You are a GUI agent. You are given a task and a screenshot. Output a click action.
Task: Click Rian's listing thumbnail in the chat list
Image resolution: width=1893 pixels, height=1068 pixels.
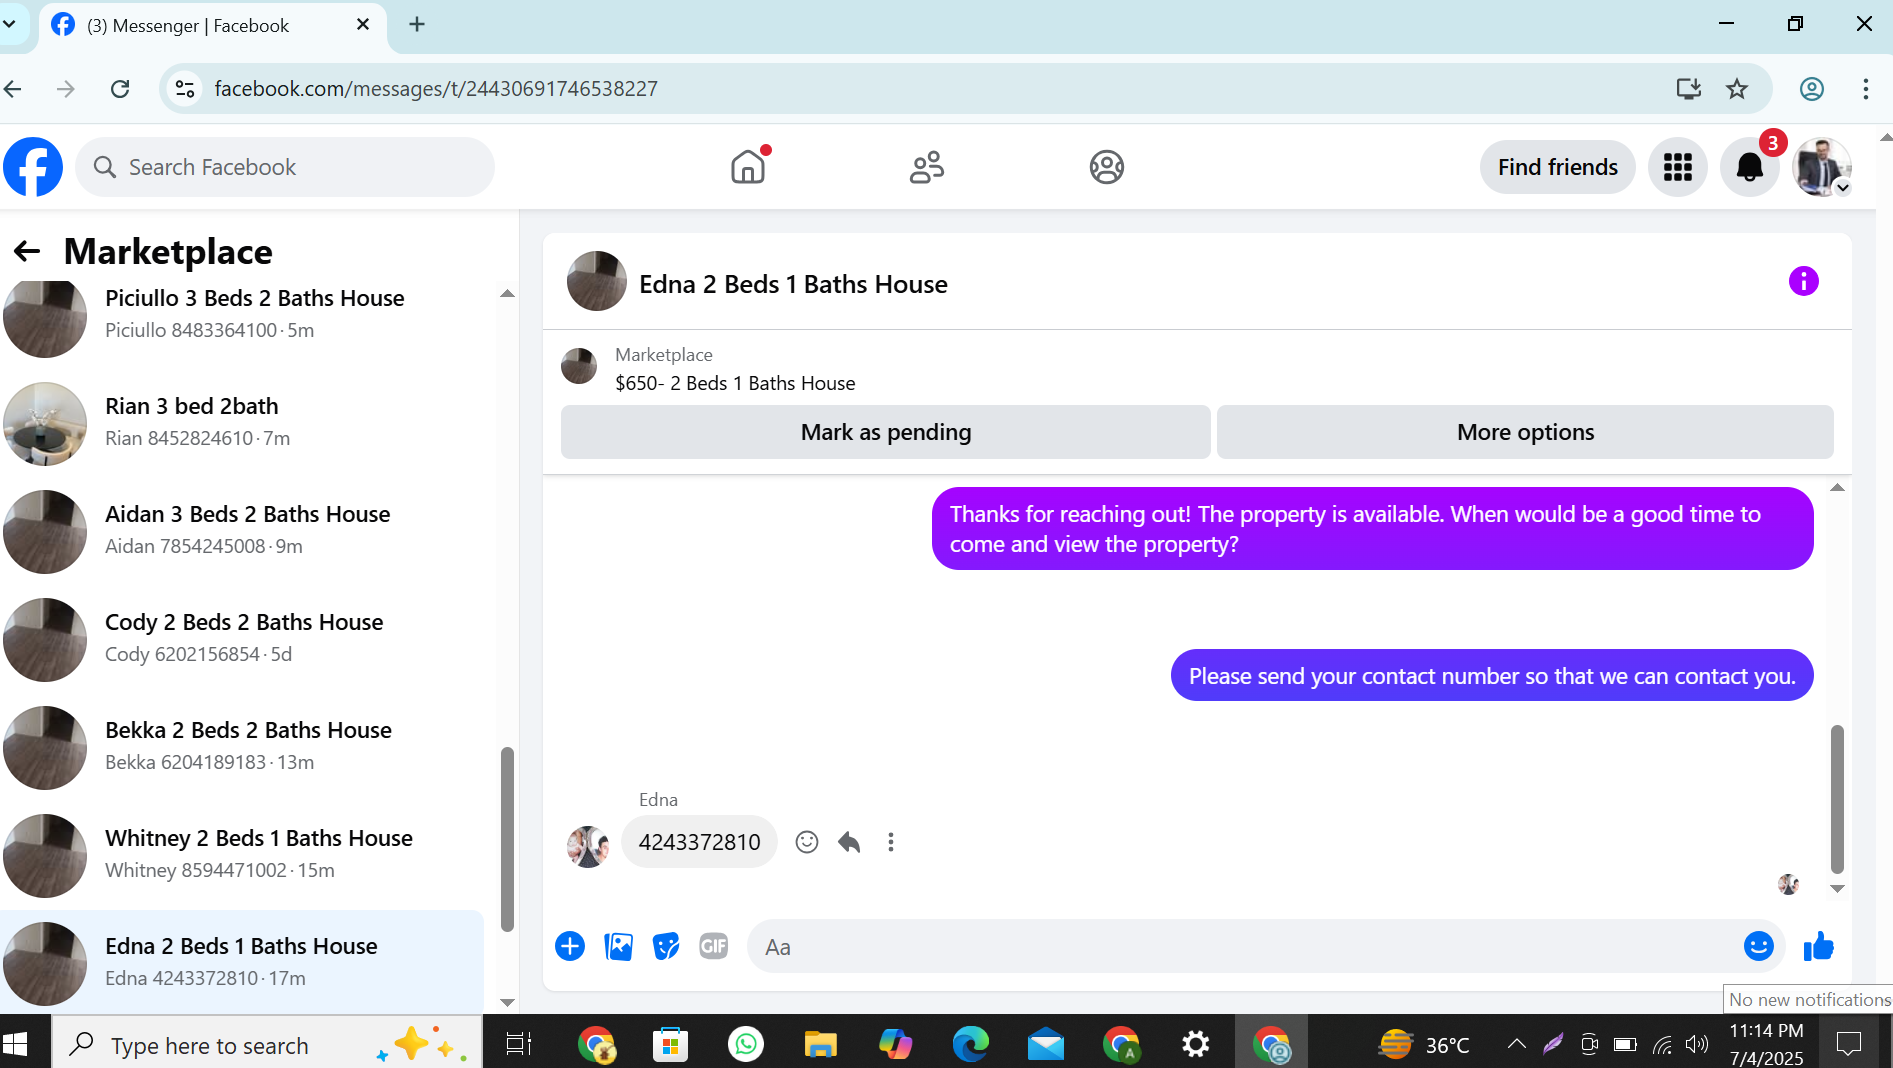tap(45, 424)
